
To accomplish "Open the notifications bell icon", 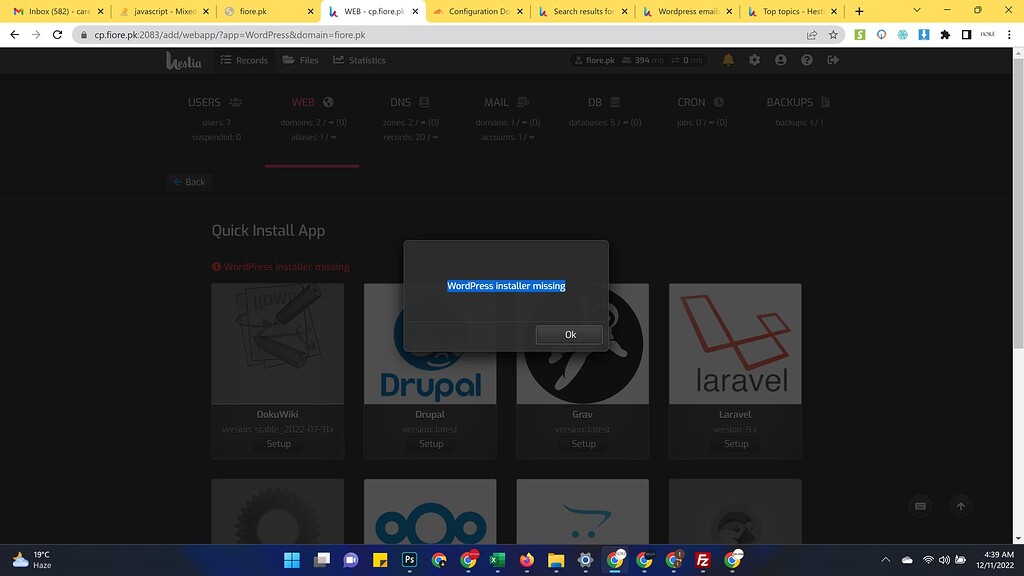I will pyautogui.click(x=729, y=60).
